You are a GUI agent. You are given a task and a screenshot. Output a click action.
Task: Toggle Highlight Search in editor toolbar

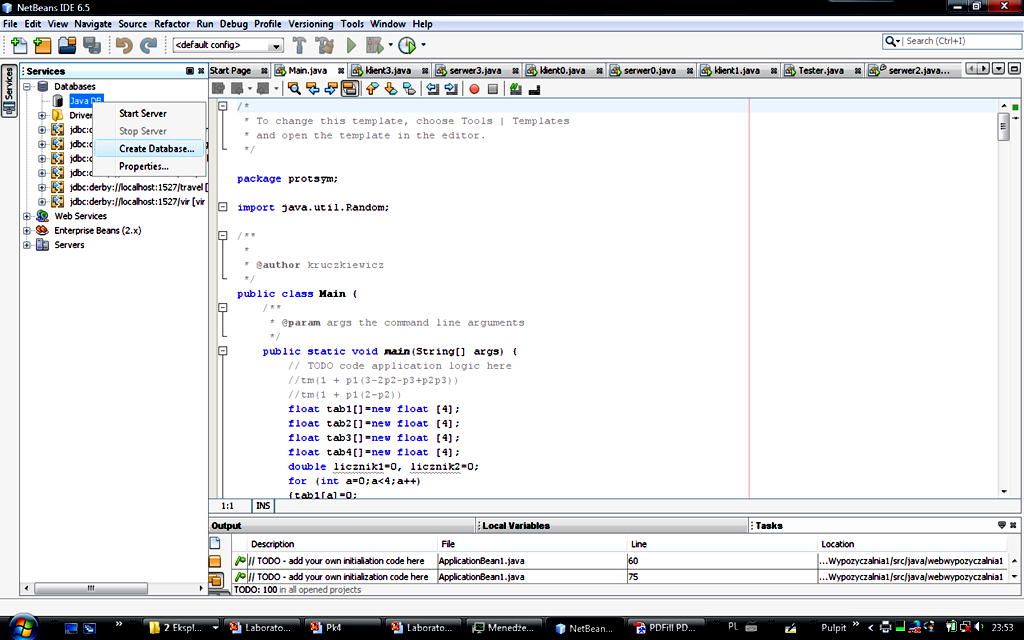click(349, 89)
